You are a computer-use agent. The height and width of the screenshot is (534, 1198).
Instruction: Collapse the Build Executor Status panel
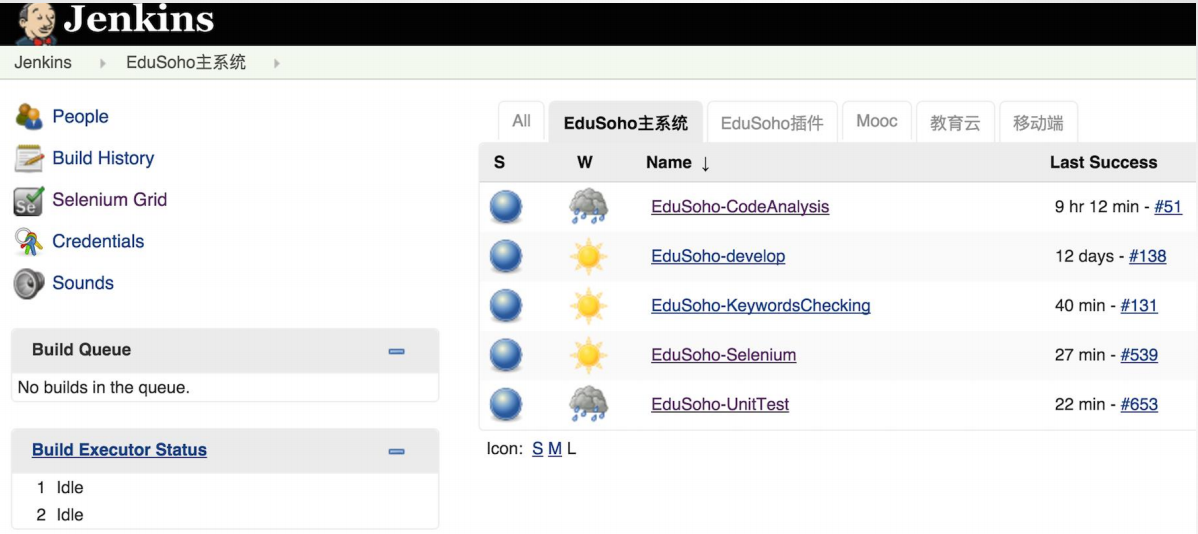[x=397, y=451]
